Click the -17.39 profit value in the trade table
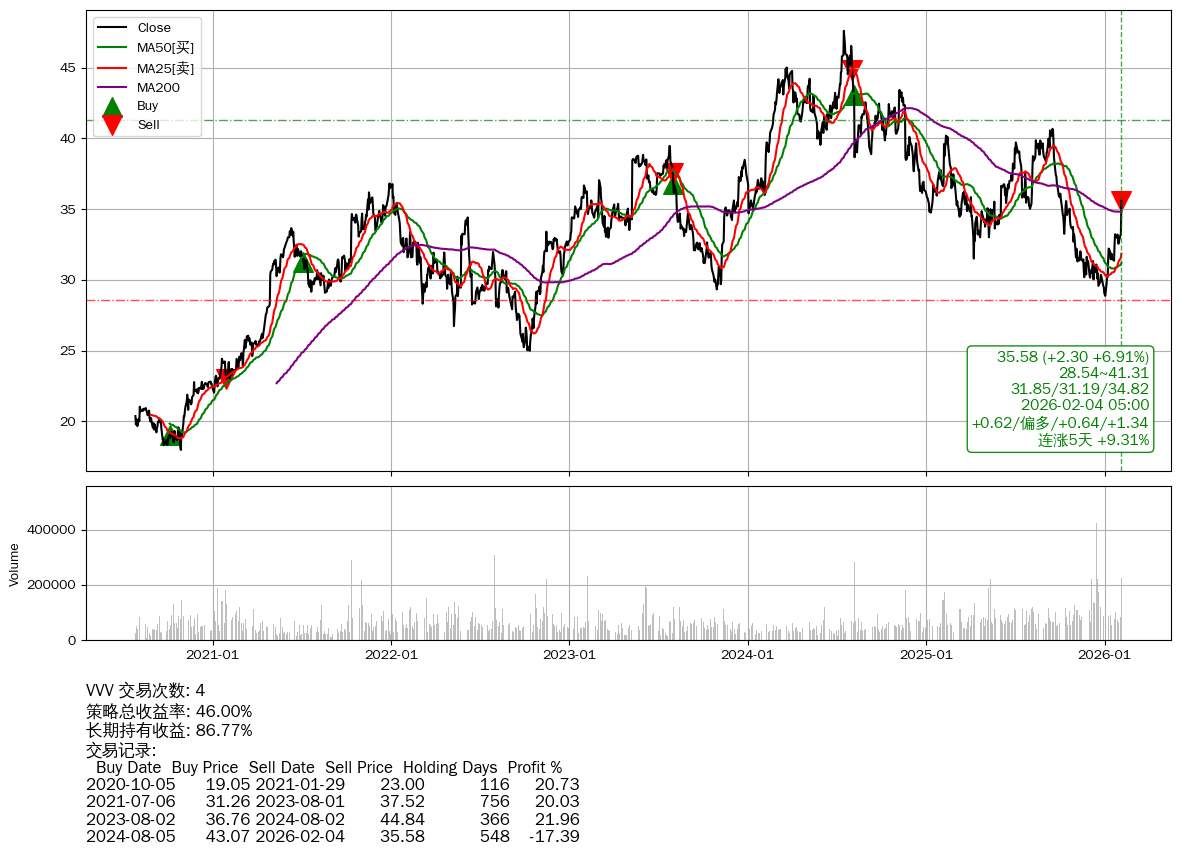The height and width of the screenshot is (855, 1180). (554, 836)
